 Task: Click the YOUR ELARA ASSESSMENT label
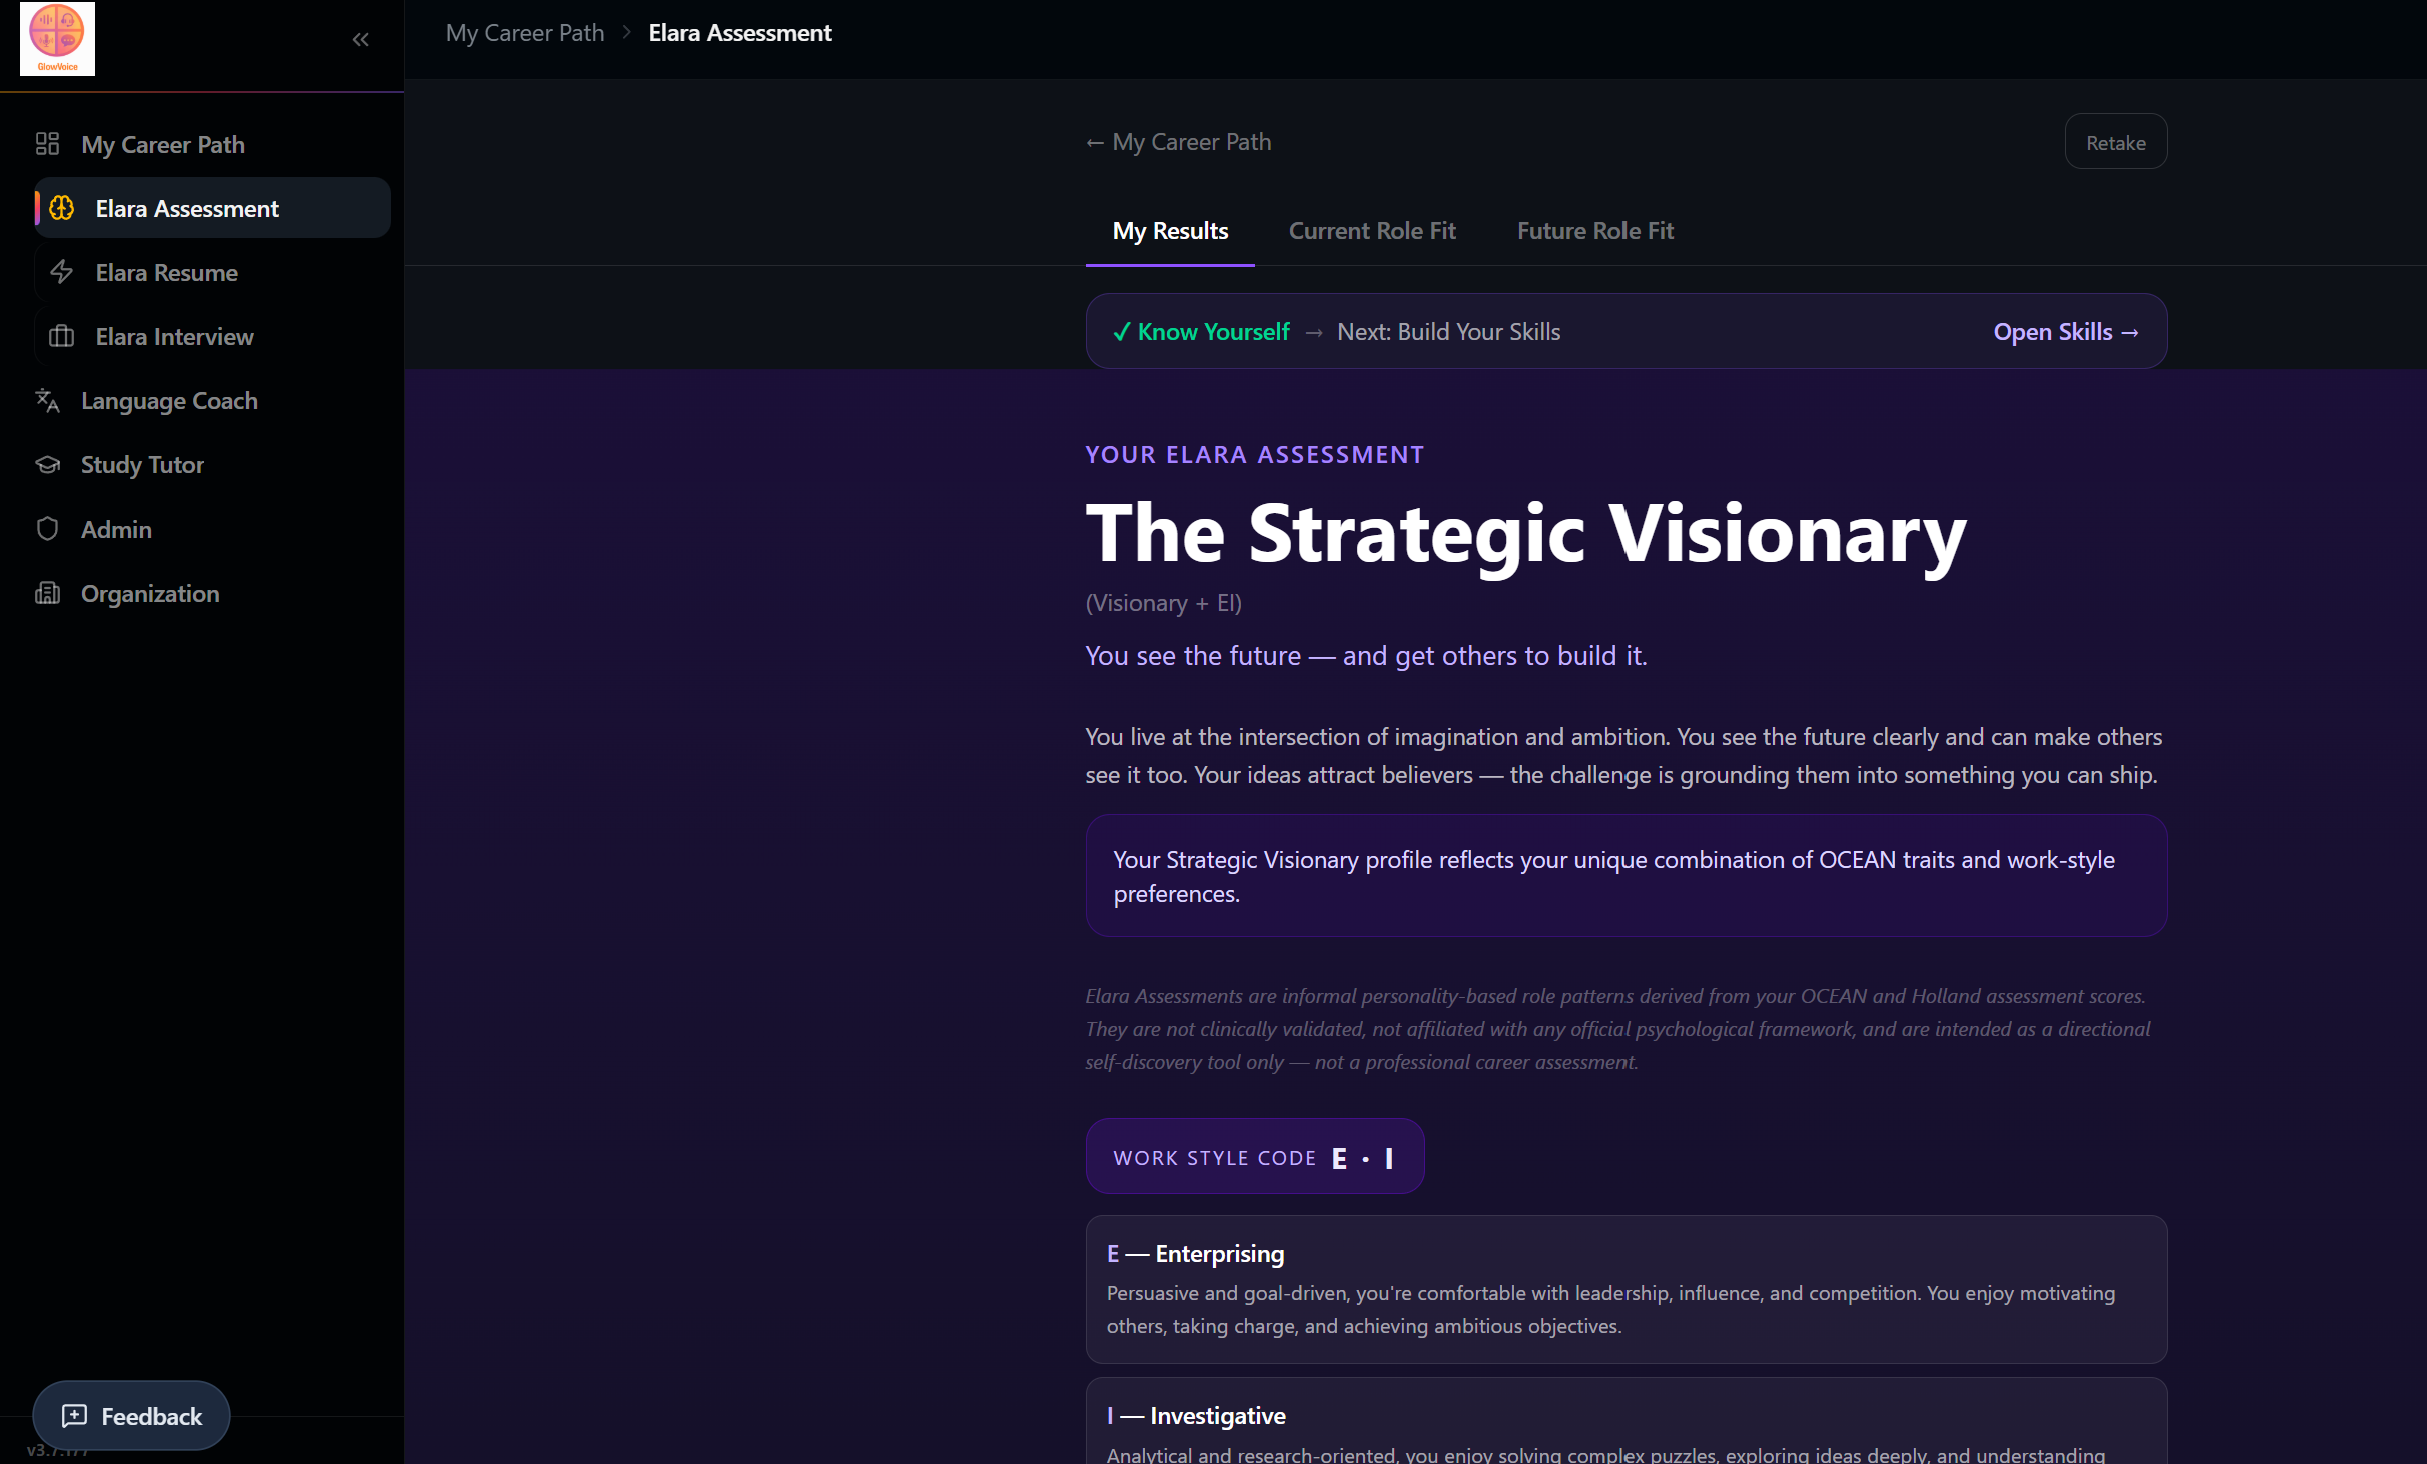(x=1255, y=455)
